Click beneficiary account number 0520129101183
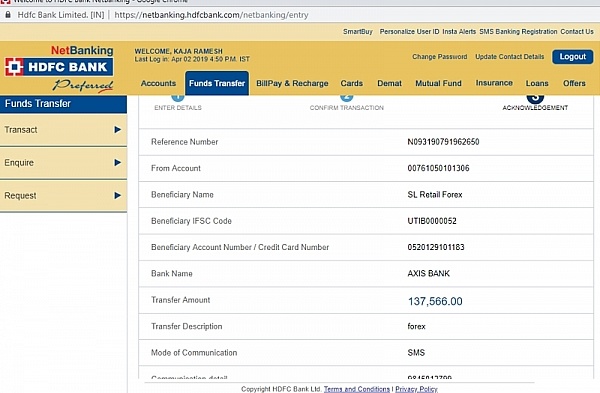 point(436,248)
